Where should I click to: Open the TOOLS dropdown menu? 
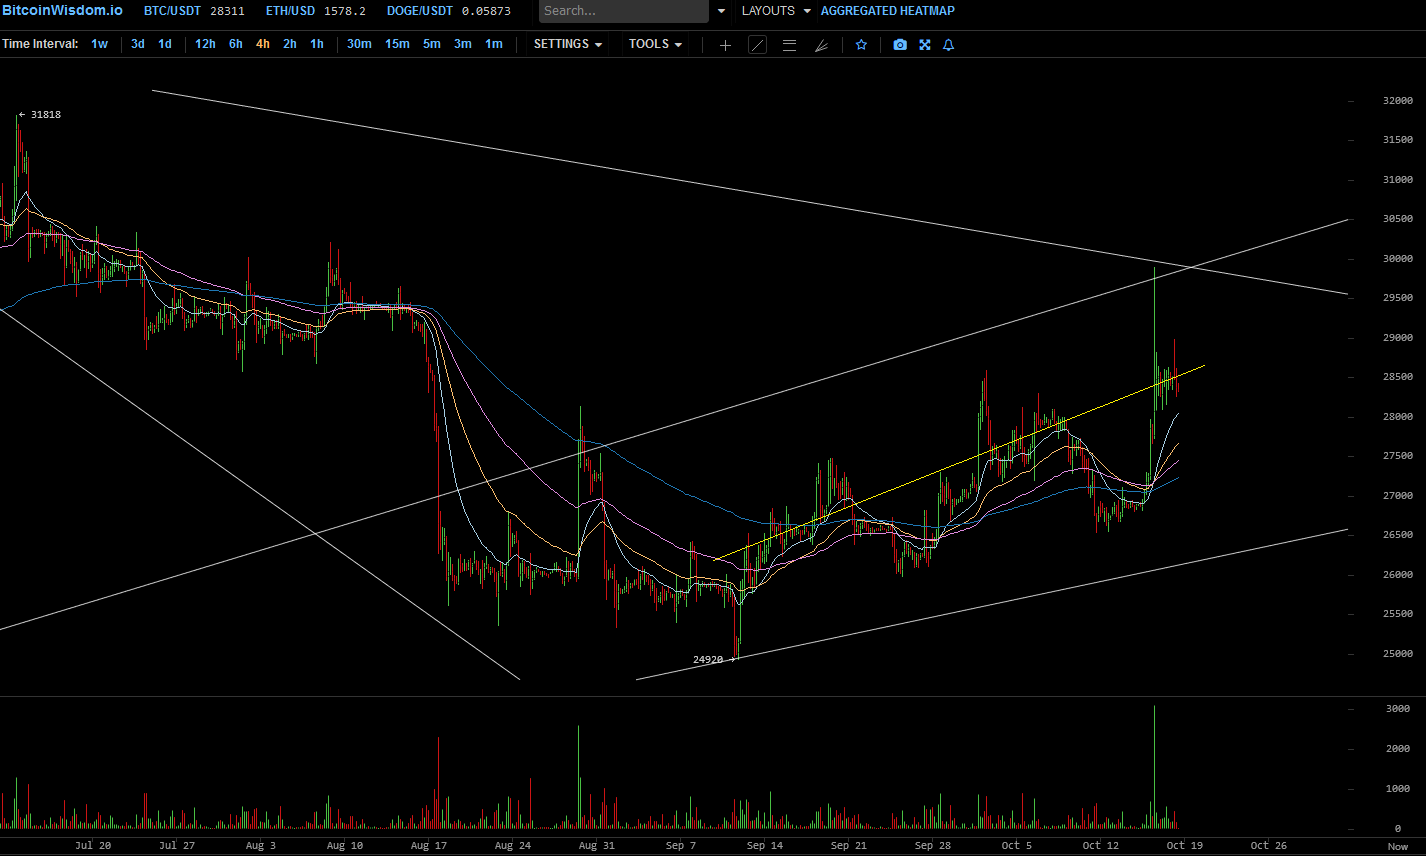[x=656, y=44]
